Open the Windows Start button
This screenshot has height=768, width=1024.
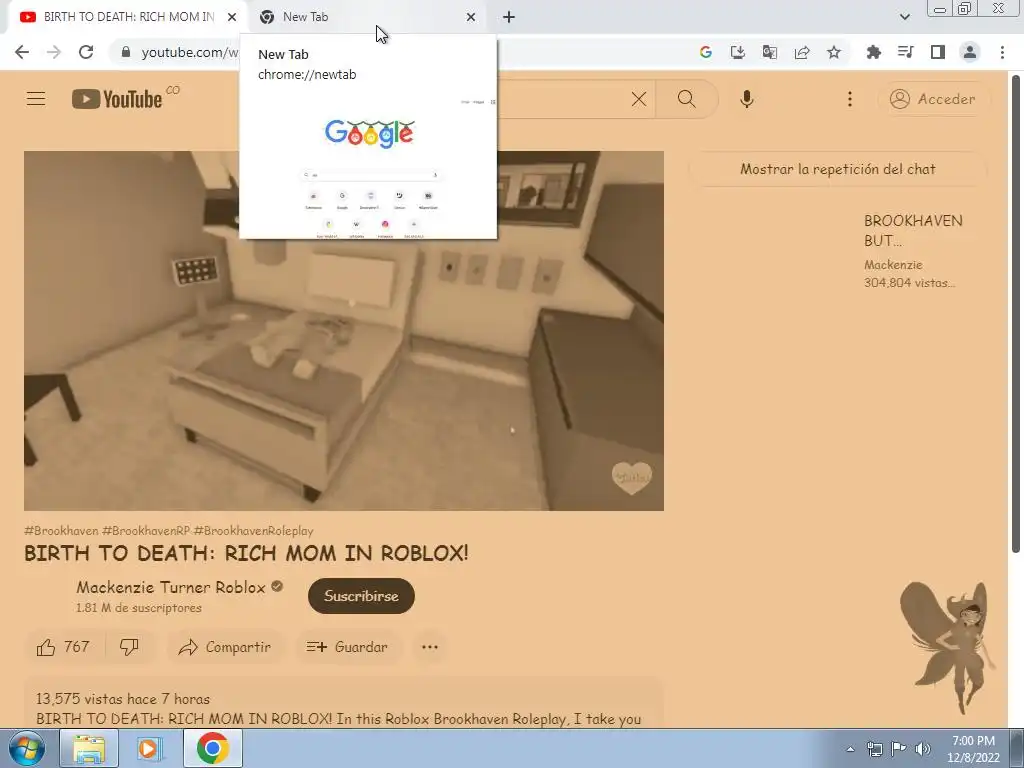coord(26,748)
